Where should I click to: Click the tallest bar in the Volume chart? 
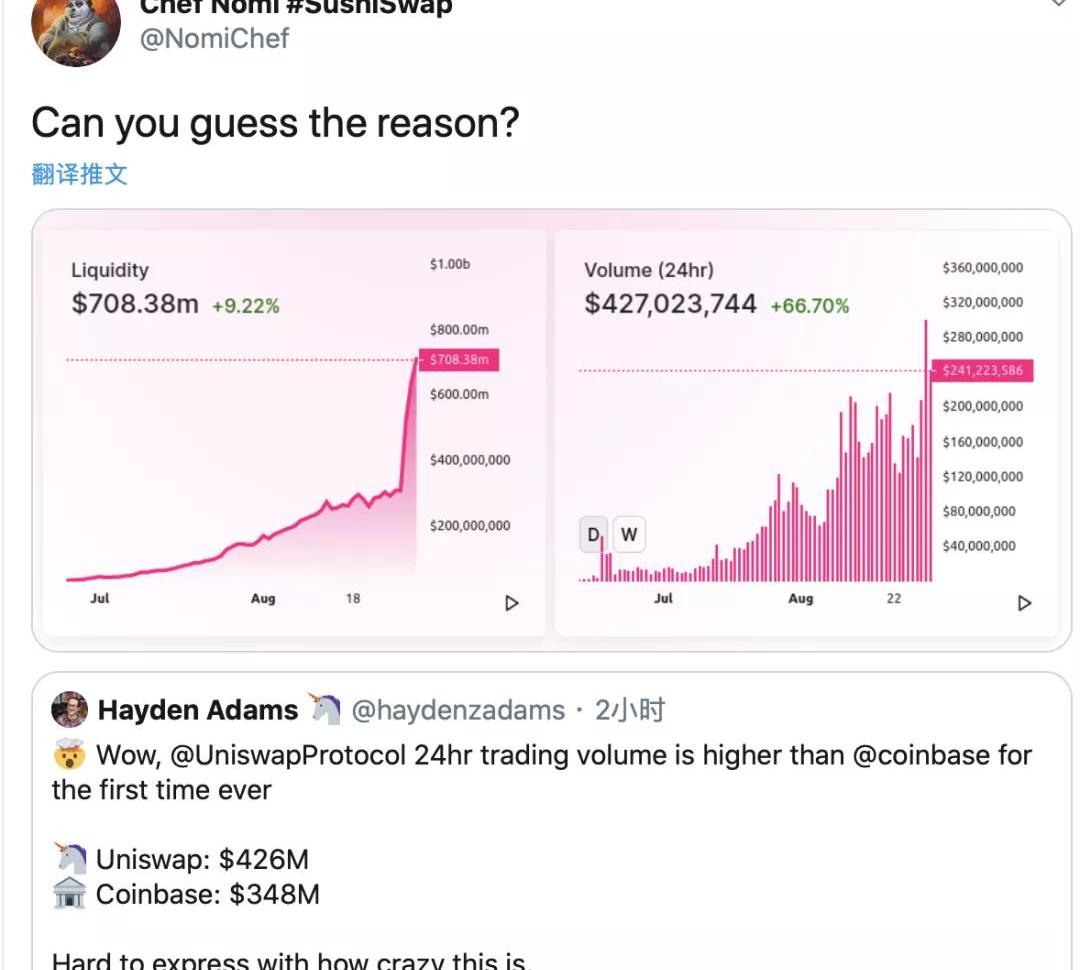[926, 451]
